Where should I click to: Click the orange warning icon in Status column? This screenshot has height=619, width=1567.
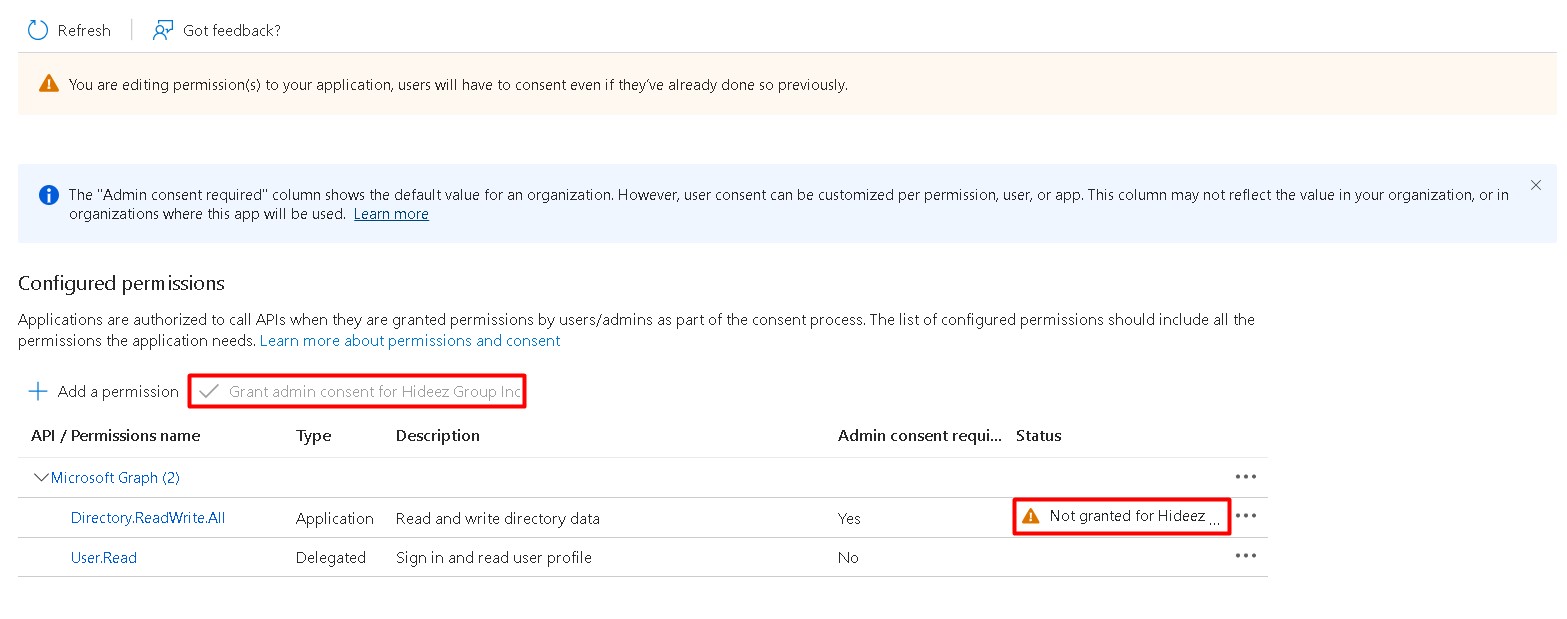pyautogui.click(x=1031, y=516)
